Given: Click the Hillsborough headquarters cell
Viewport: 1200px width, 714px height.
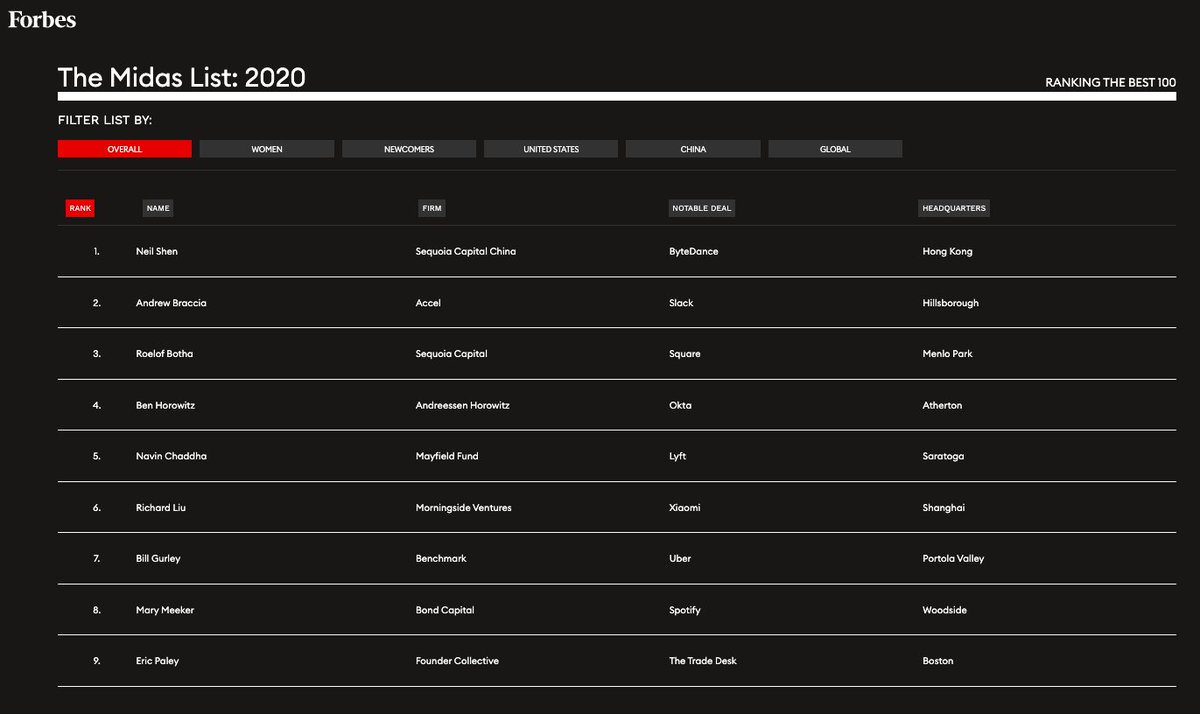Looking at the screenshot, I should 951,302.
